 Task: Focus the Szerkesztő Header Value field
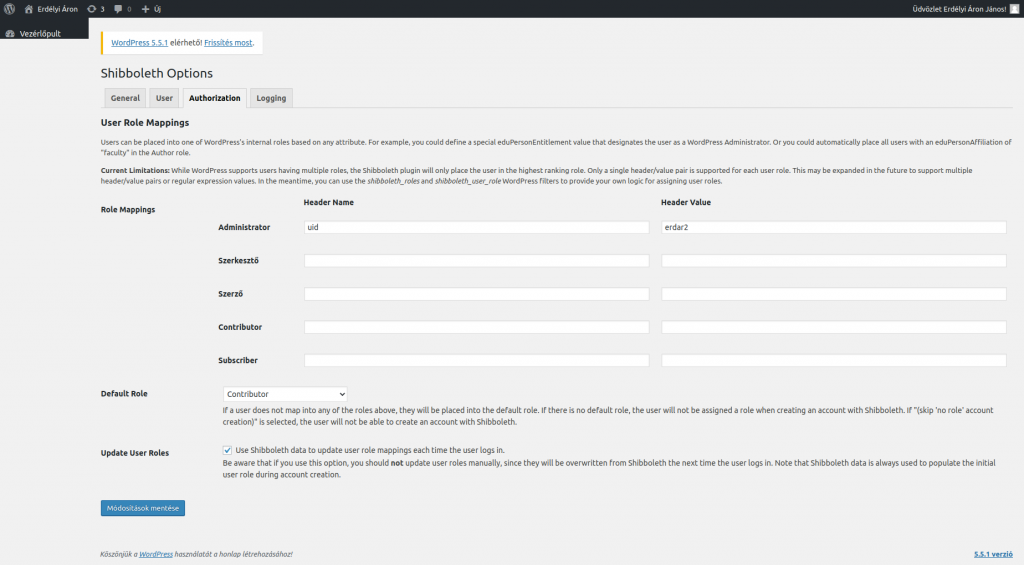[x=834, y=261]
